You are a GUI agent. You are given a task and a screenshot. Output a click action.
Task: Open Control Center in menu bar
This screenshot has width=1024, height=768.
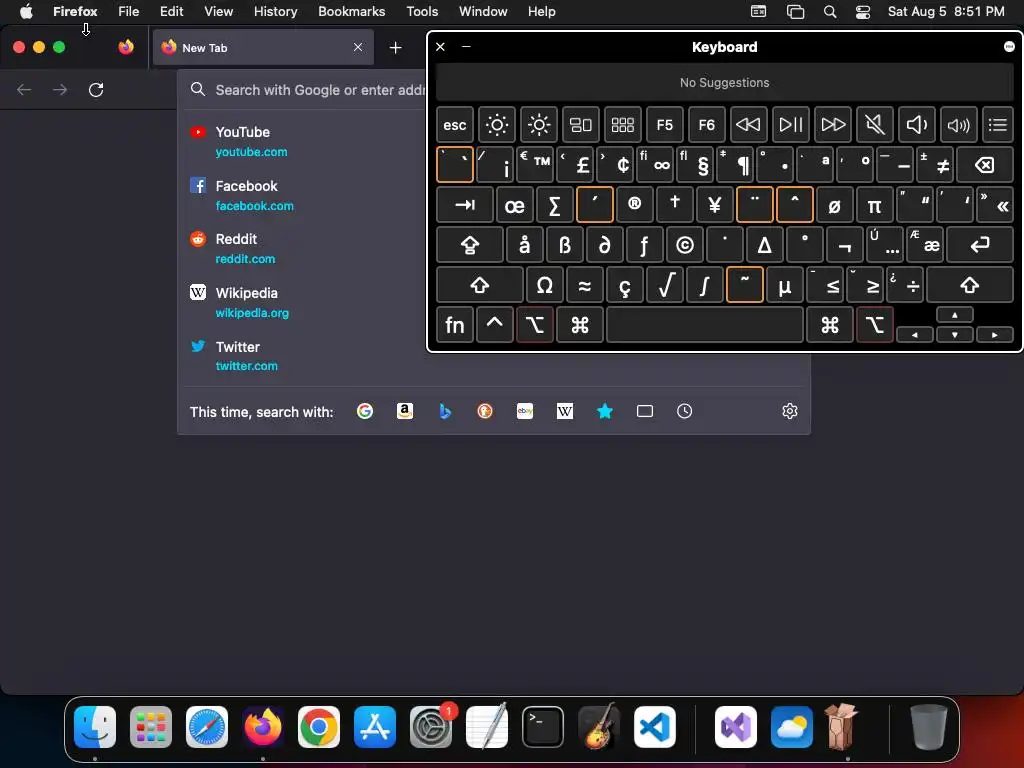pos(863,11)
